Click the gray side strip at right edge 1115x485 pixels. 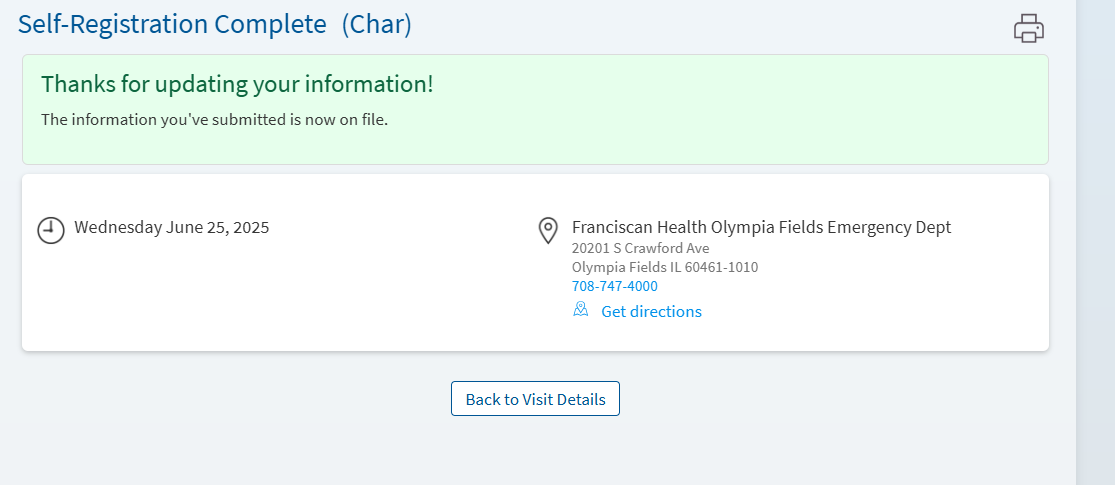[x=1095, y=242]
